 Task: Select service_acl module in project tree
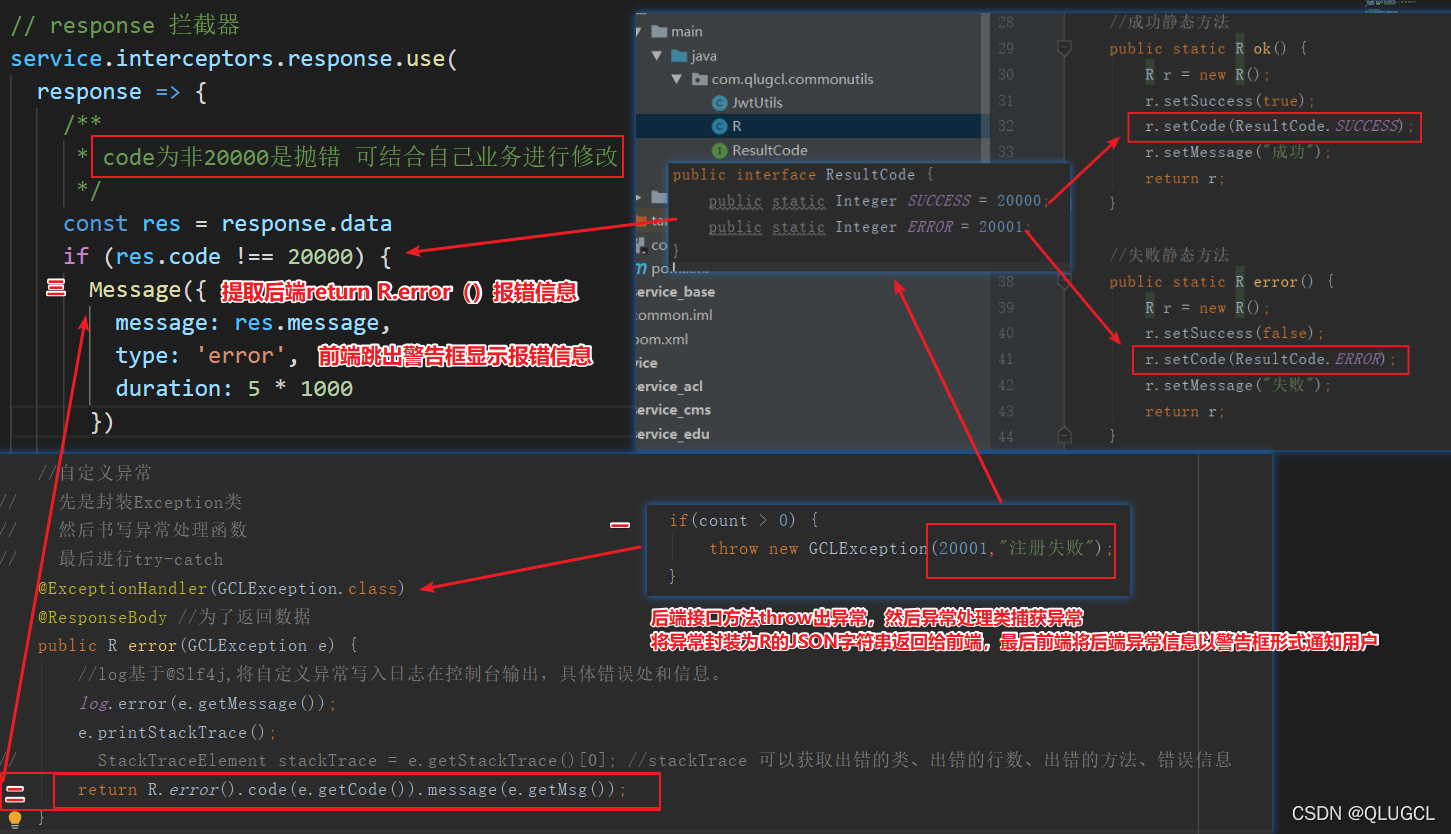(669, 386)
